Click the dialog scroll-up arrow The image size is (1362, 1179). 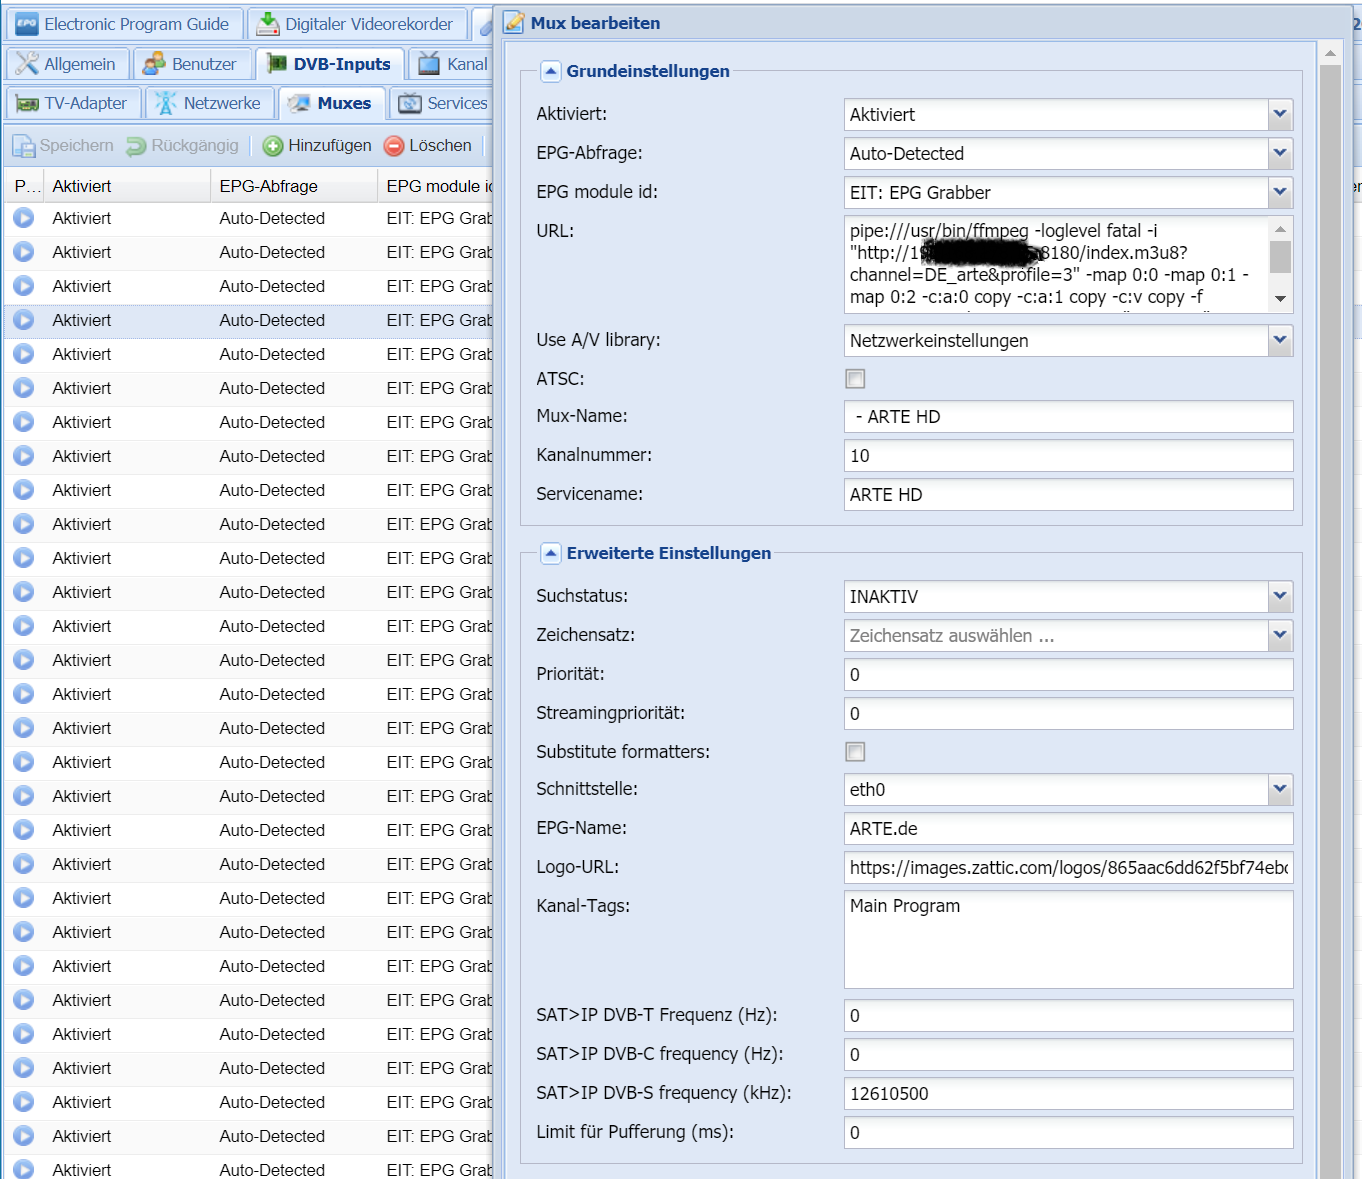pyautogui.click(x=1330, y=53)
